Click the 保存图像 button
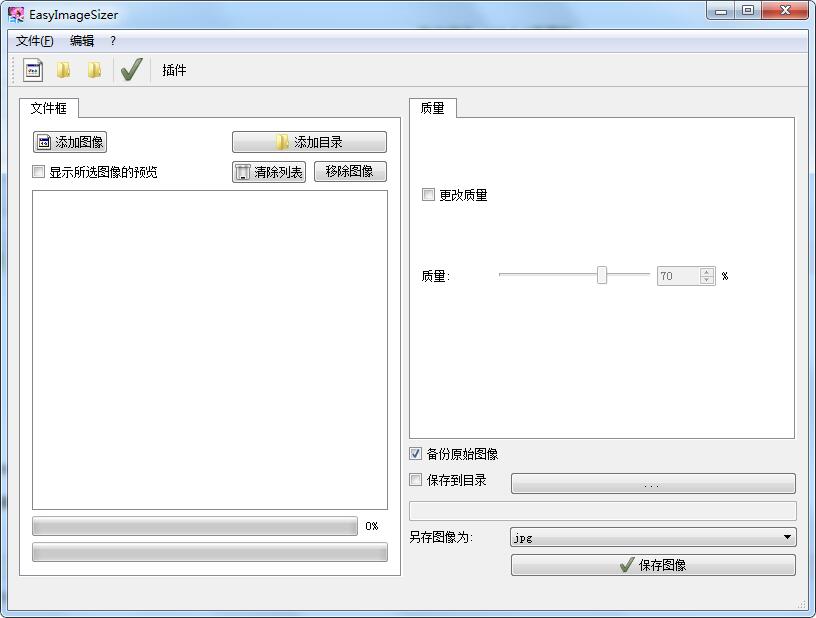The width and height of the screenshot is (816, 618). 653,565
